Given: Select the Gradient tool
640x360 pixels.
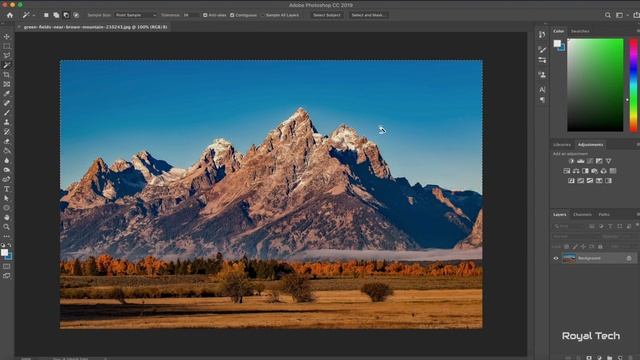Looking at the screenshot, I should (7, 151).
